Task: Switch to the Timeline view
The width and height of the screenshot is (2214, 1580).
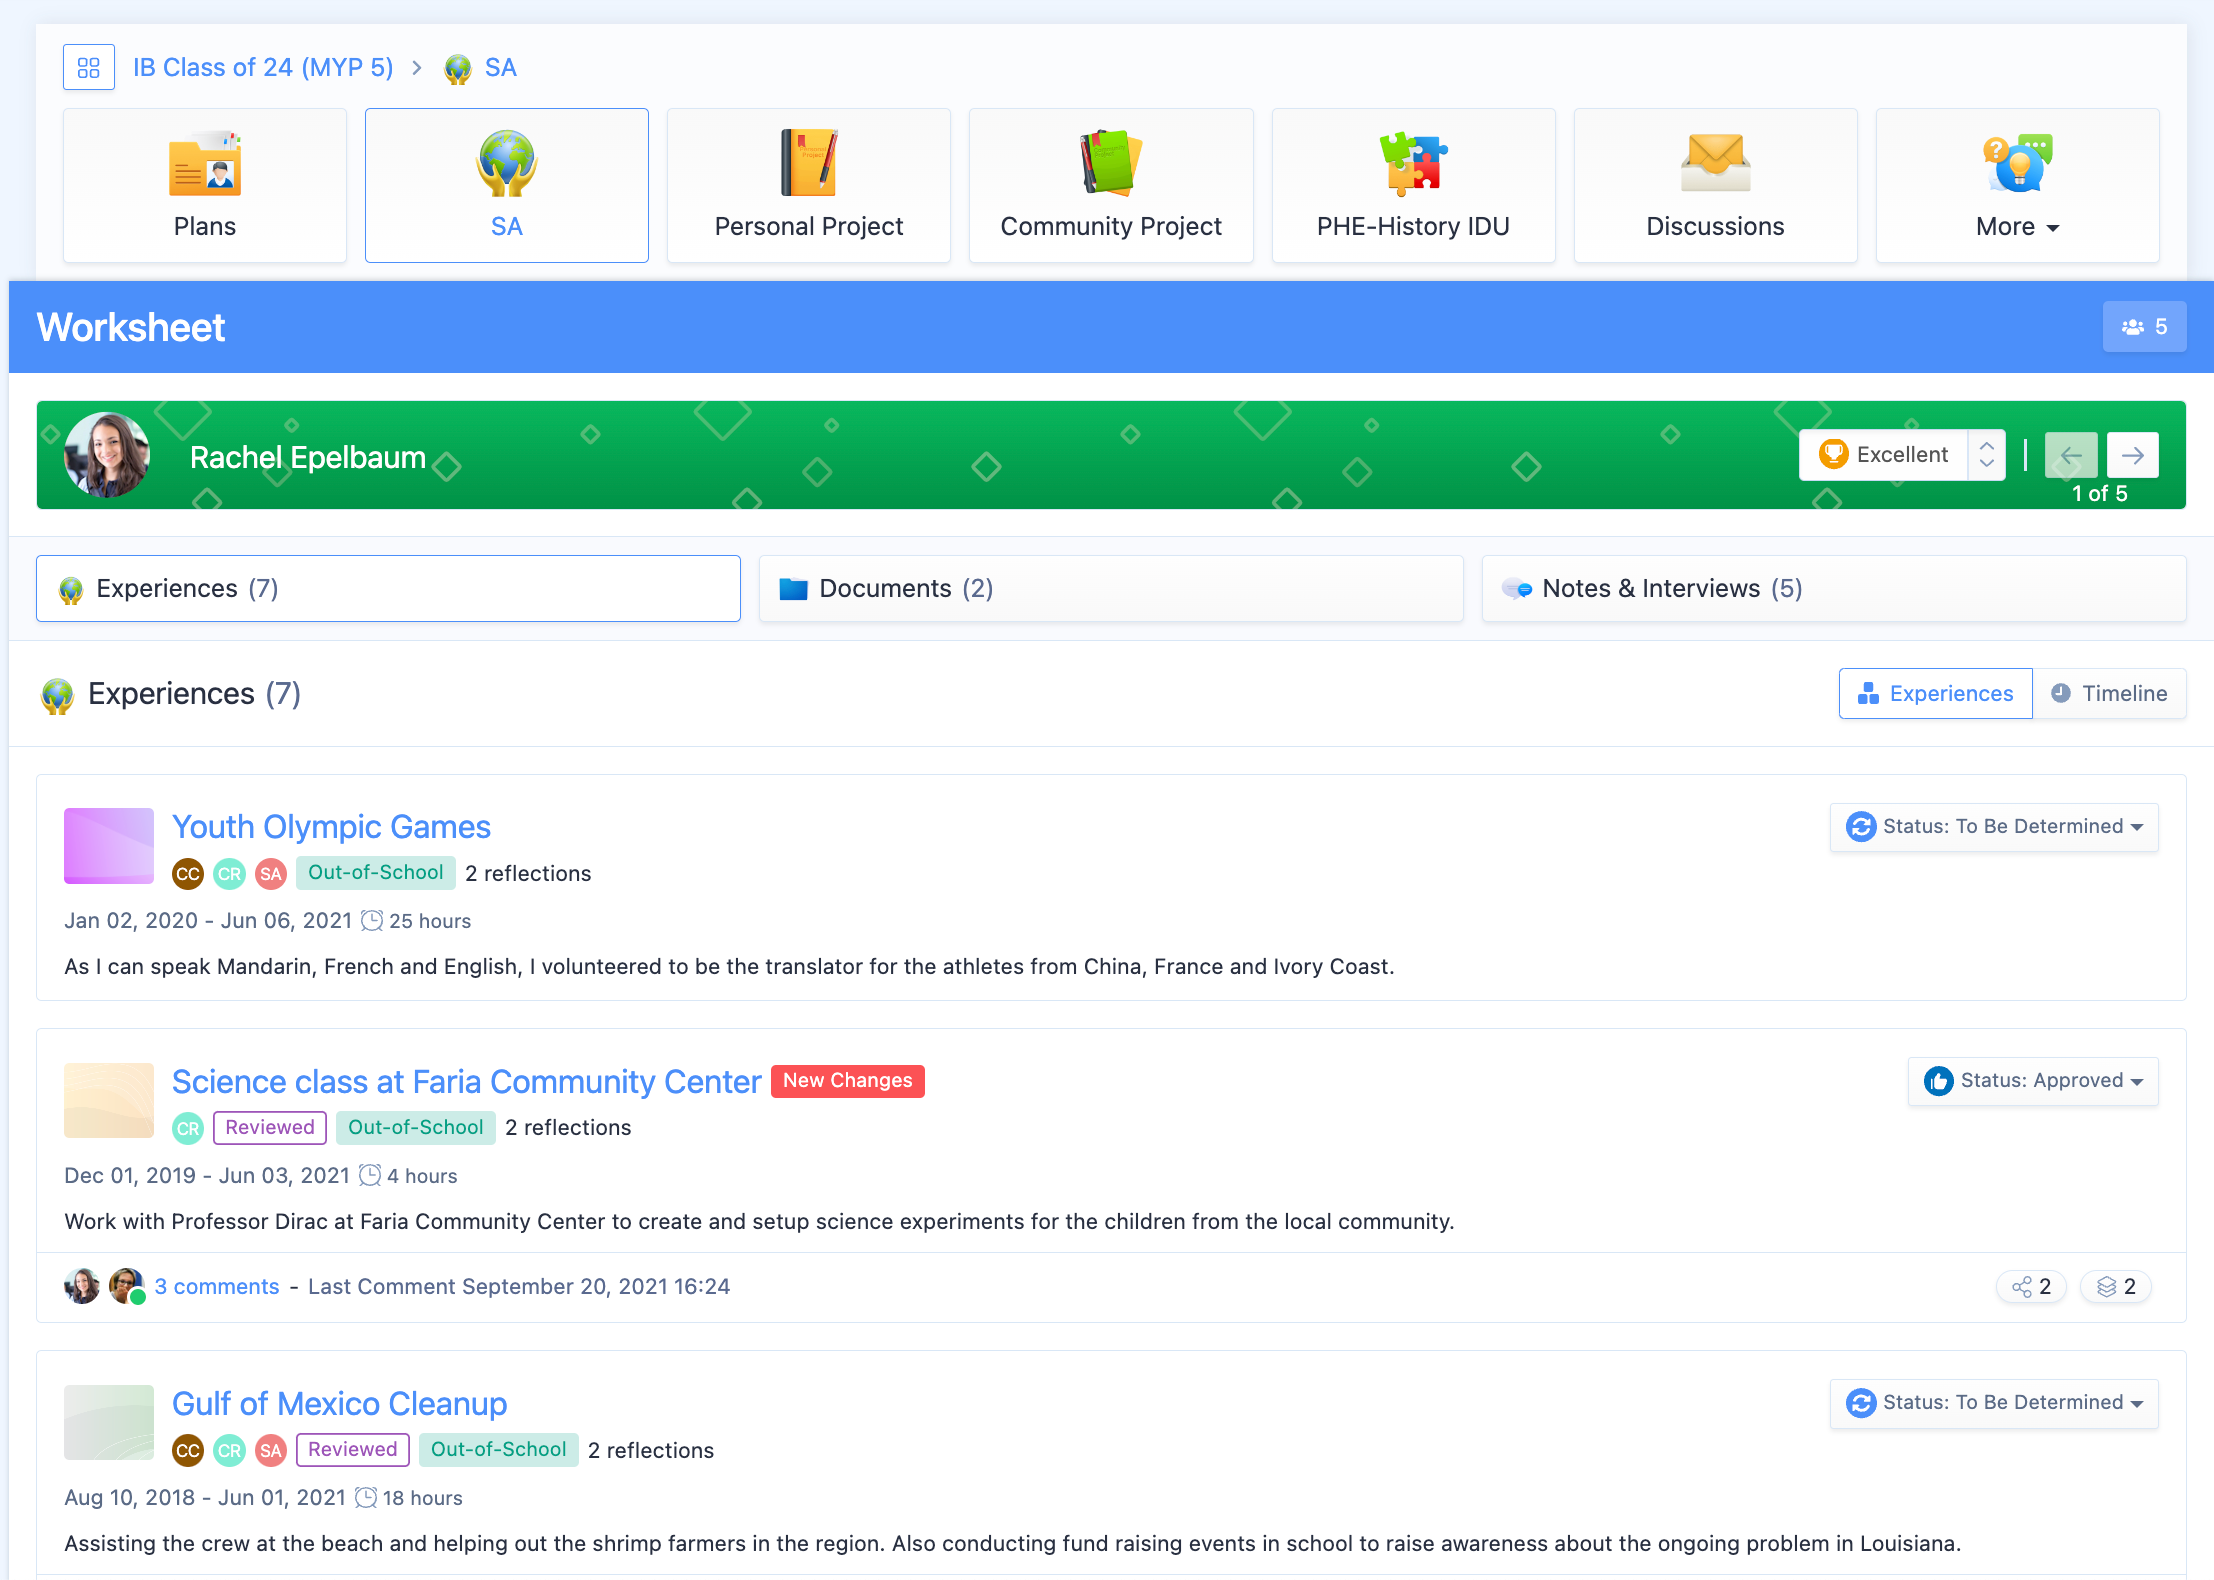Action: point(2109,694)
